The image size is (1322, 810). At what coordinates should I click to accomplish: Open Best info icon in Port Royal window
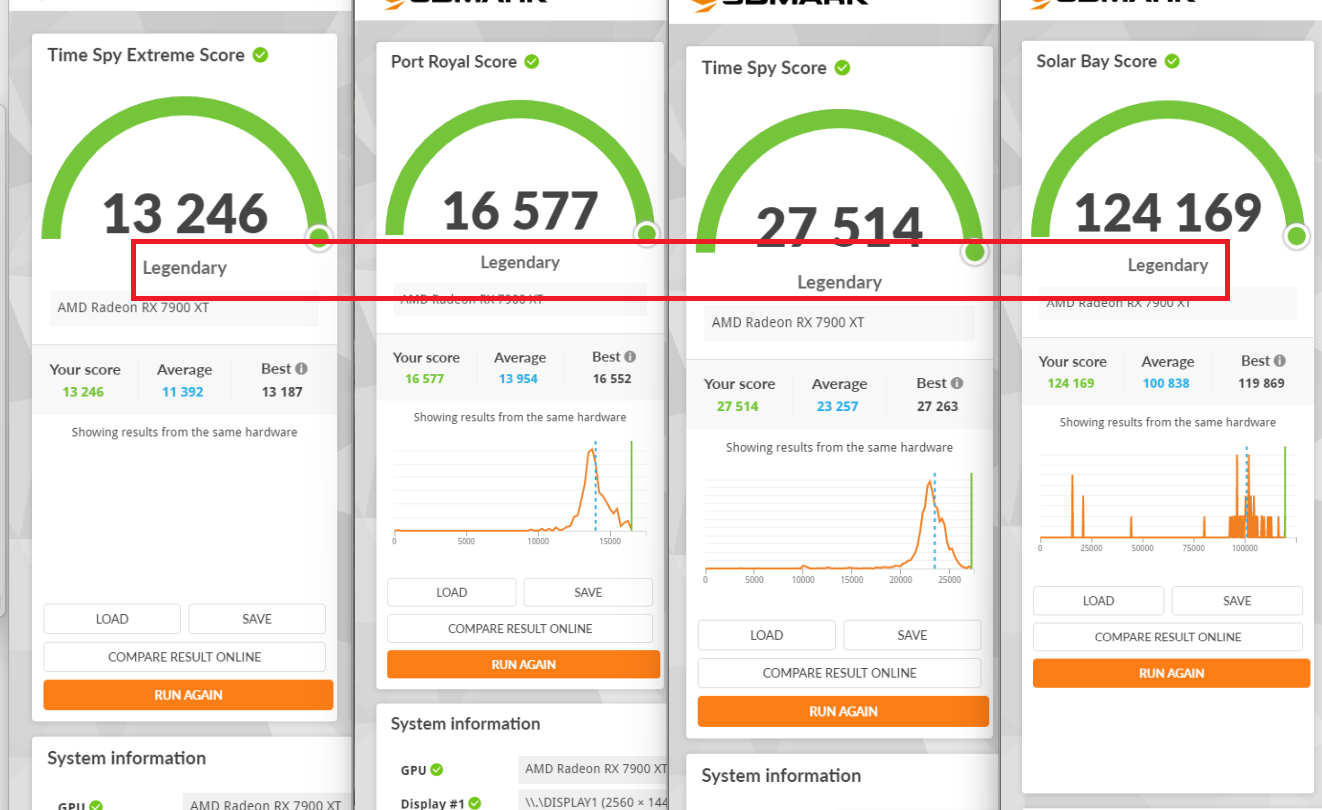pyautogui.click(x=630, y=357)
